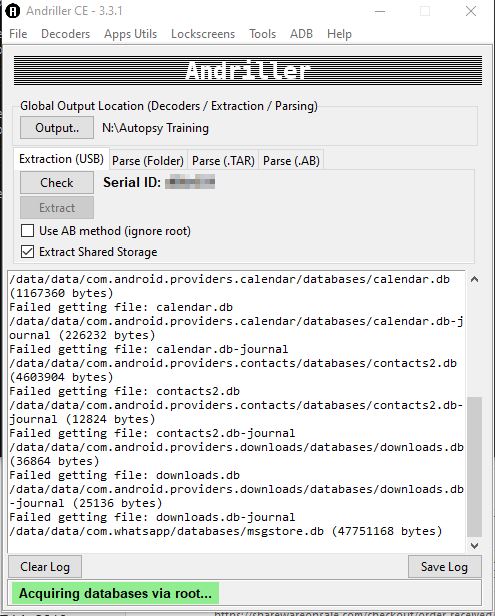
Task: Click the Output.. button
Action: pos(57,128)
